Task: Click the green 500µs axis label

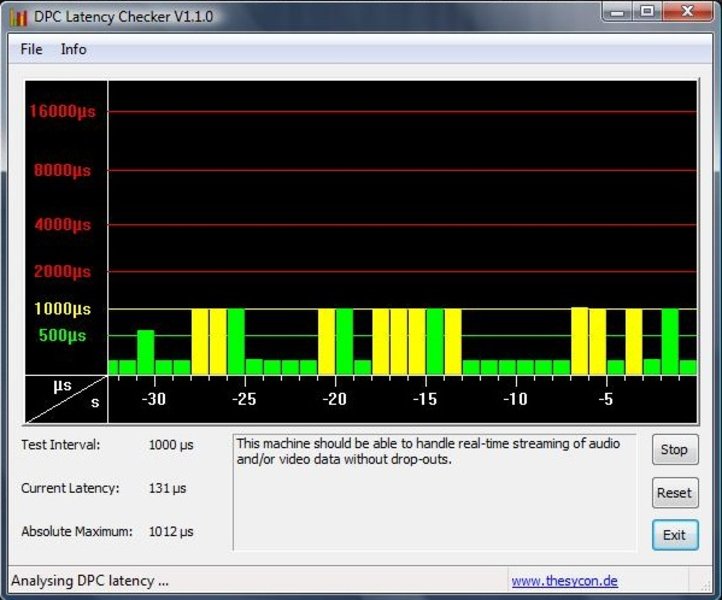Action: 62,335
